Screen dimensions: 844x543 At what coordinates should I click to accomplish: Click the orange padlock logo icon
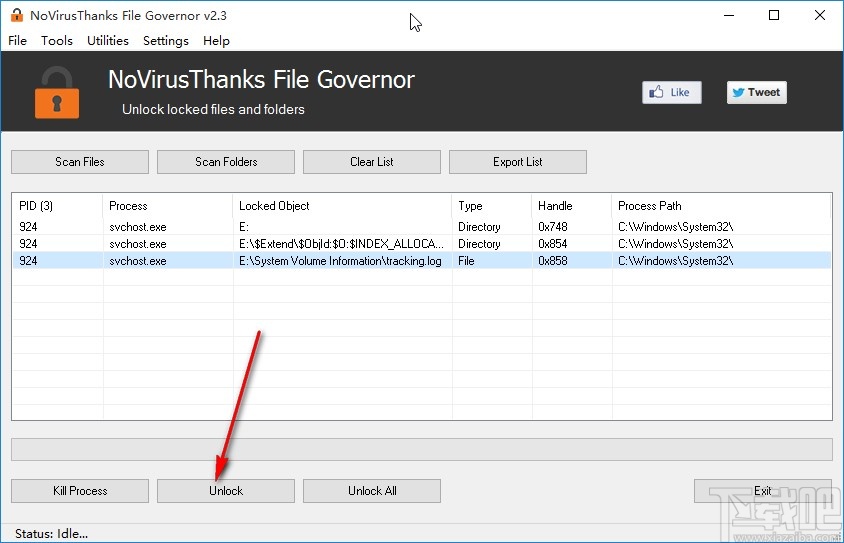tap(57, 92)
